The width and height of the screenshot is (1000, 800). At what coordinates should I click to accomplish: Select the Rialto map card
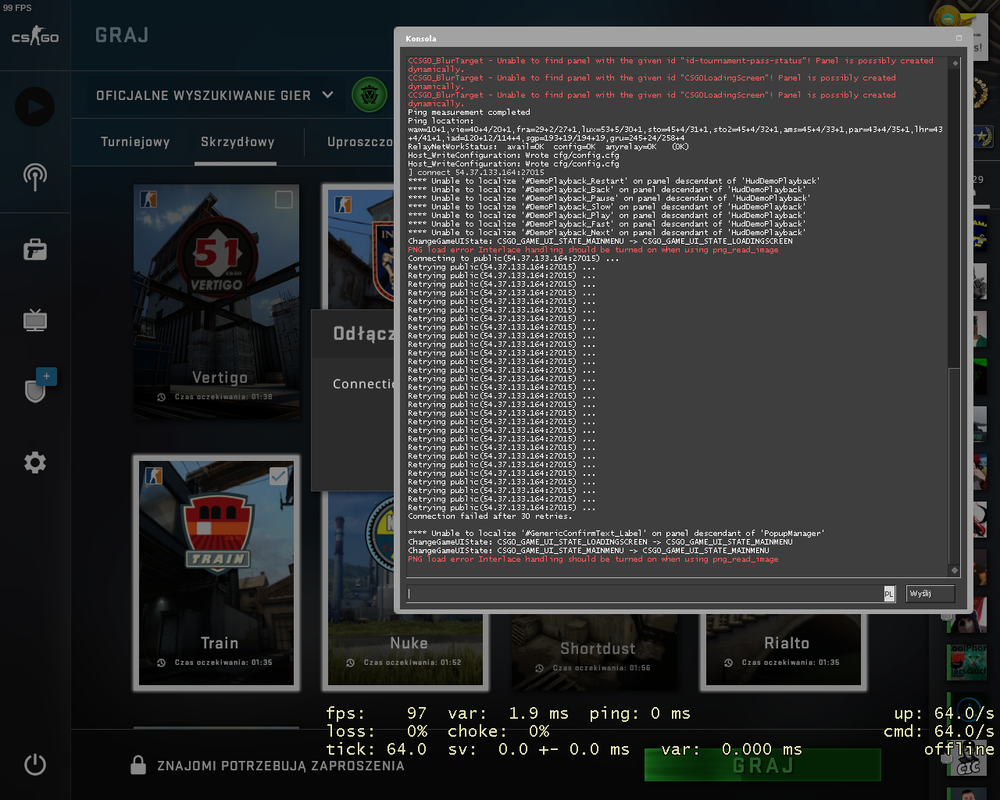pos(784,651)
